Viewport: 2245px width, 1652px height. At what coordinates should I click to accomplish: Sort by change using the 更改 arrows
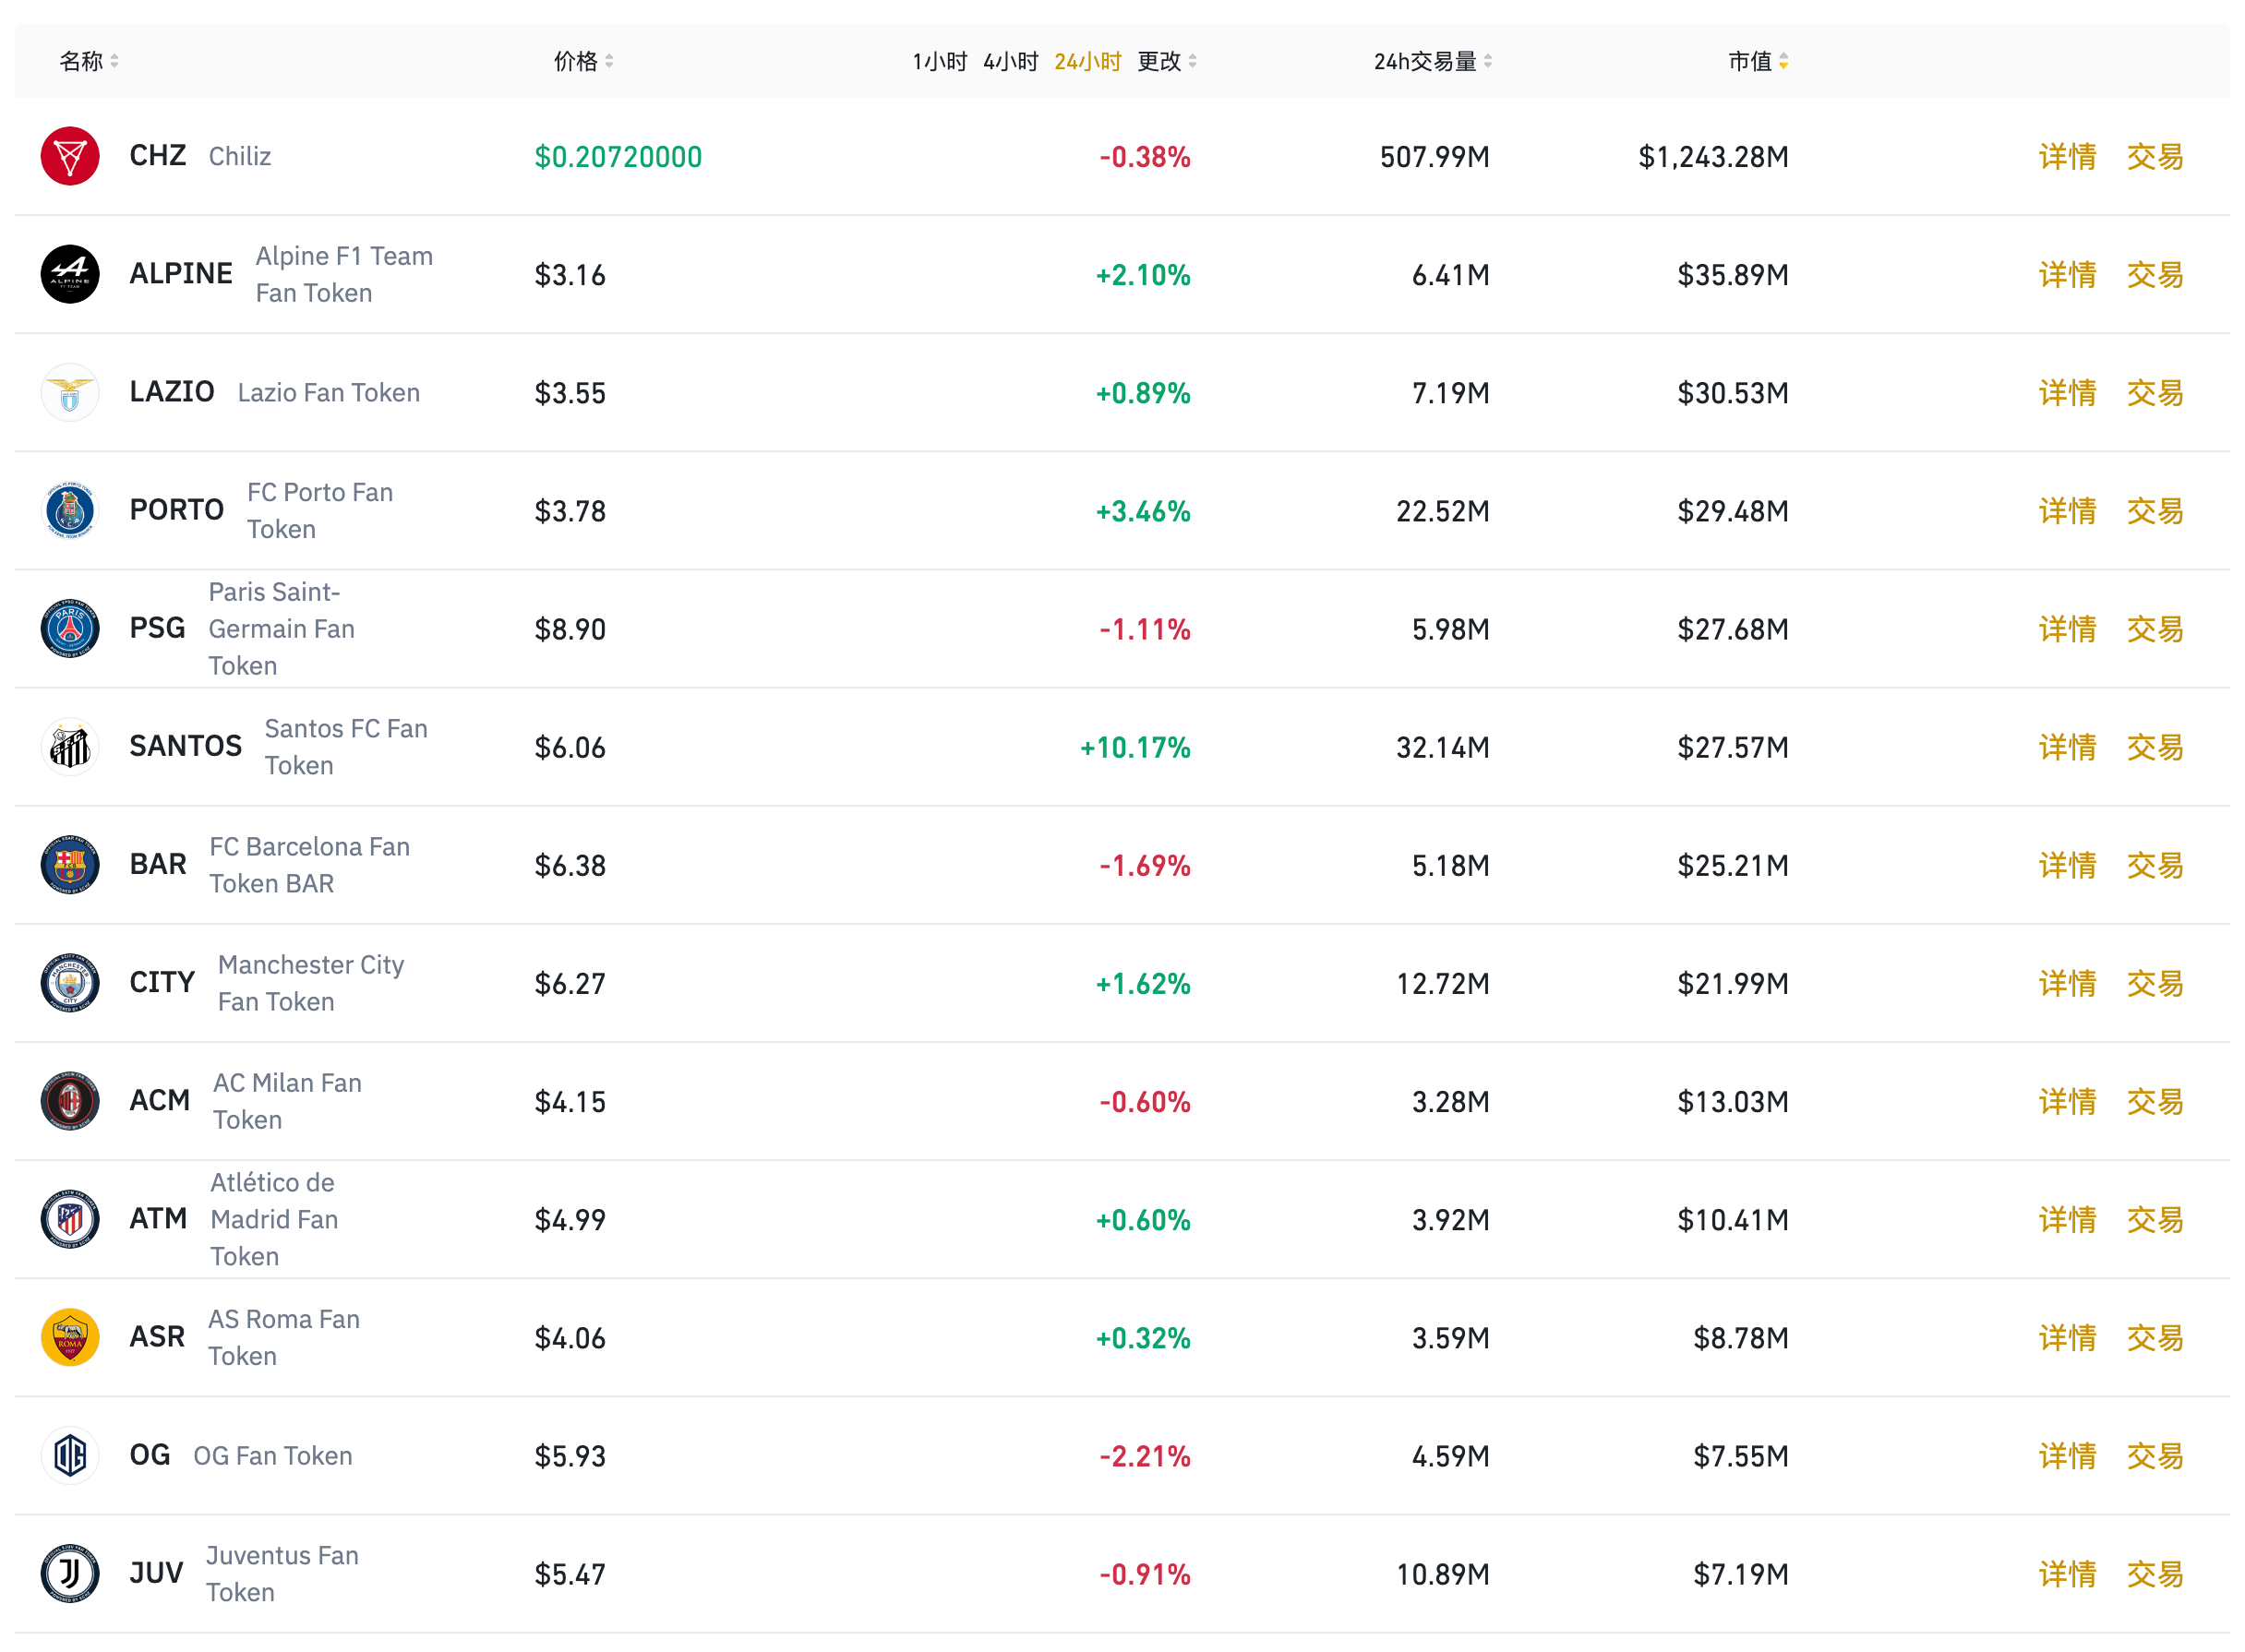(x=1192, y=61)
